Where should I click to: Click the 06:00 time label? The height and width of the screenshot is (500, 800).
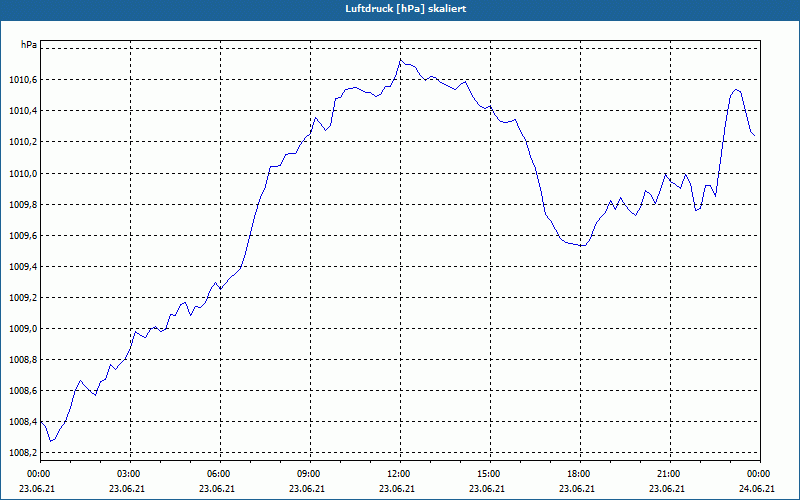[220, 474]
